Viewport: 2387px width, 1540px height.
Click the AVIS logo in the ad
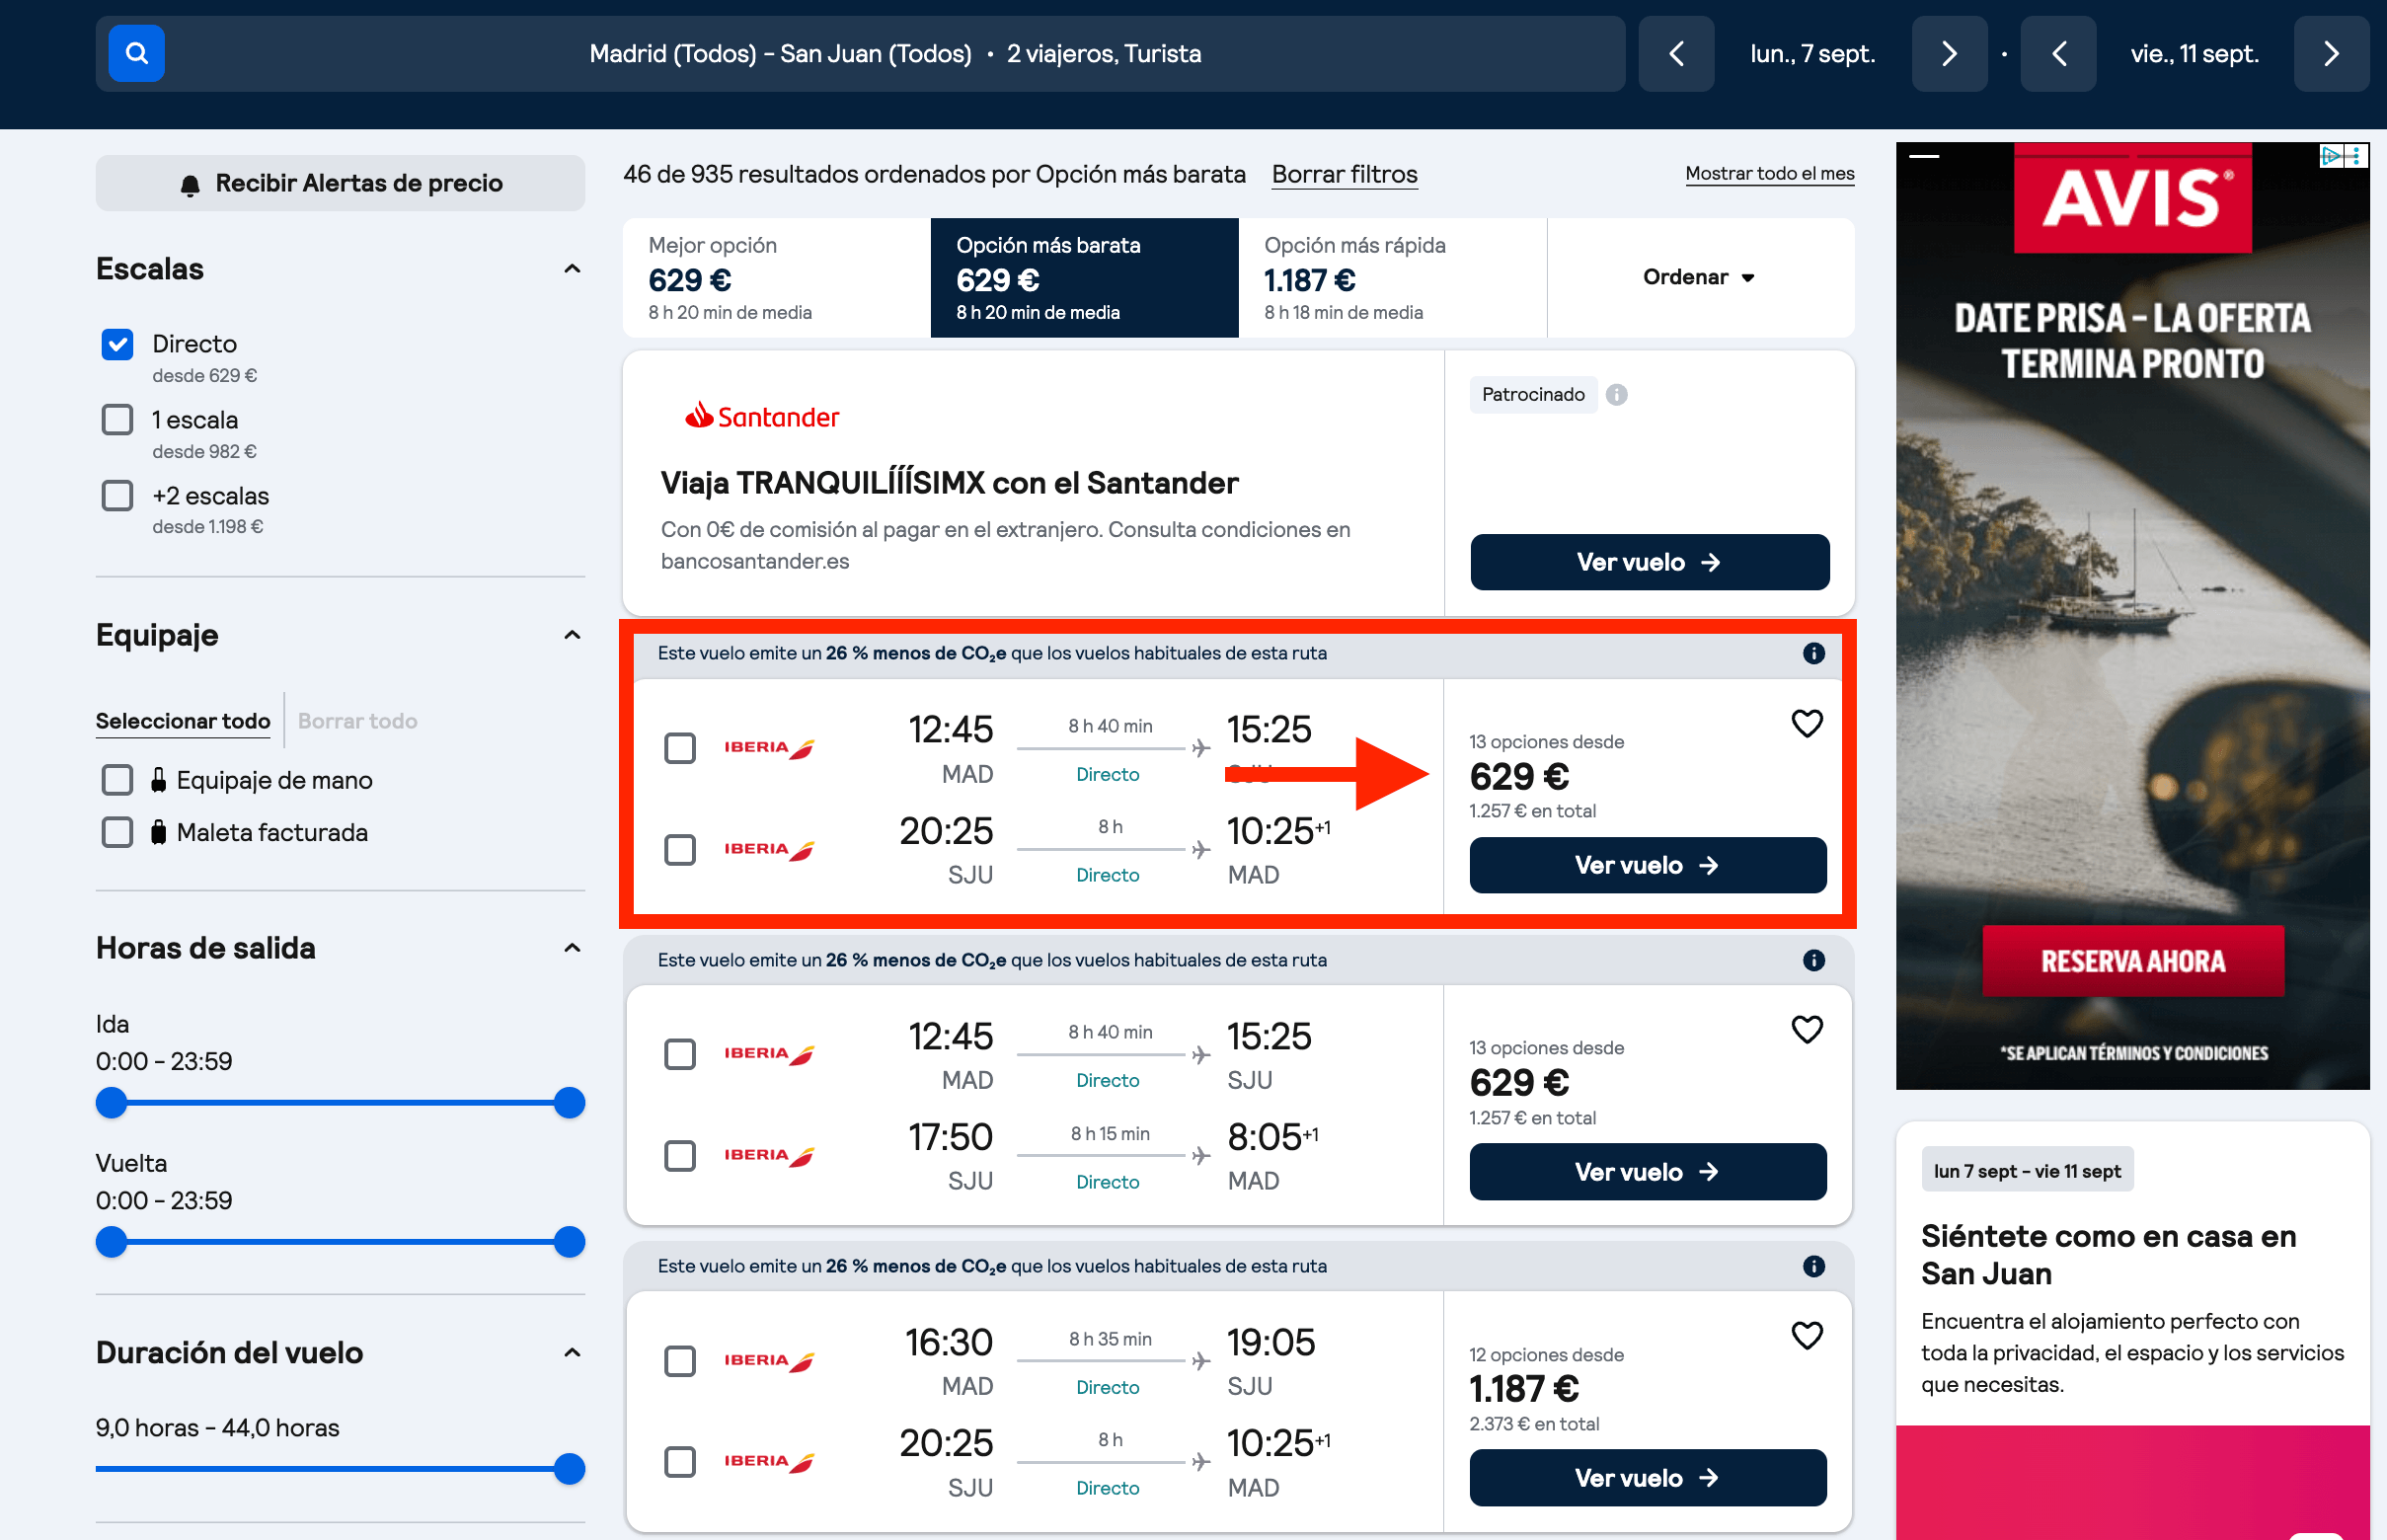(2132, 198)
